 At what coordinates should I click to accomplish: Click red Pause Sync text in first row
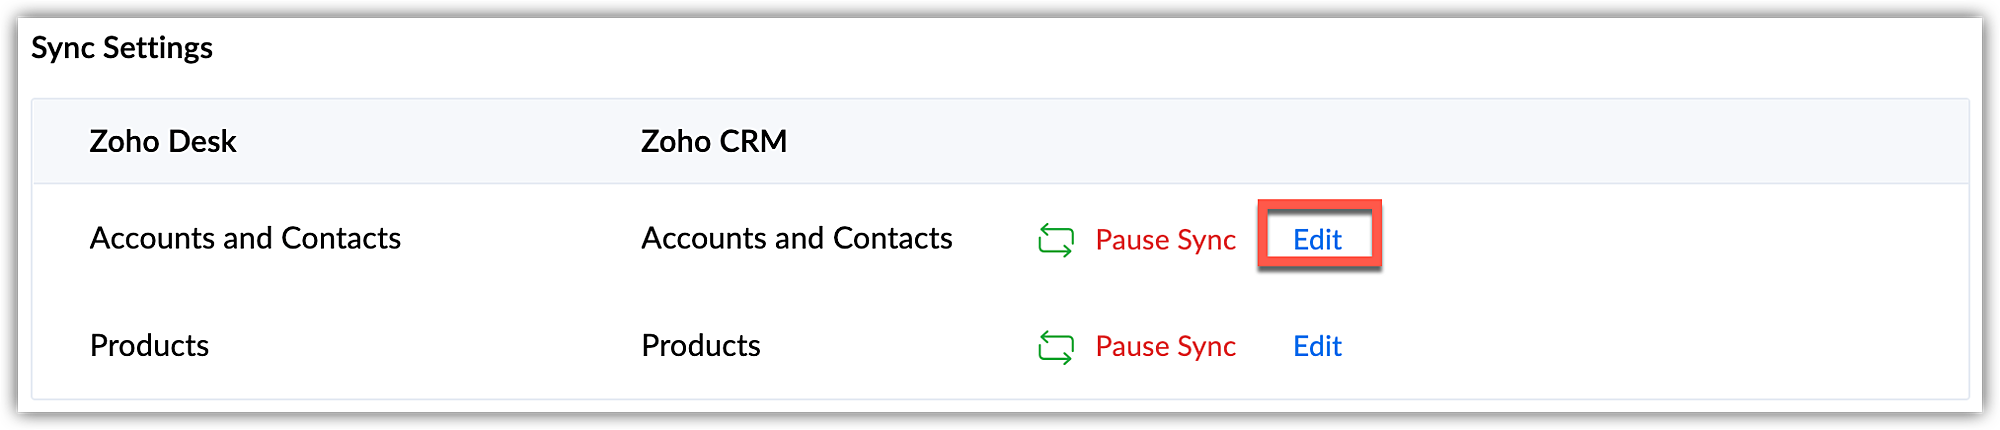coord(1165,240)
